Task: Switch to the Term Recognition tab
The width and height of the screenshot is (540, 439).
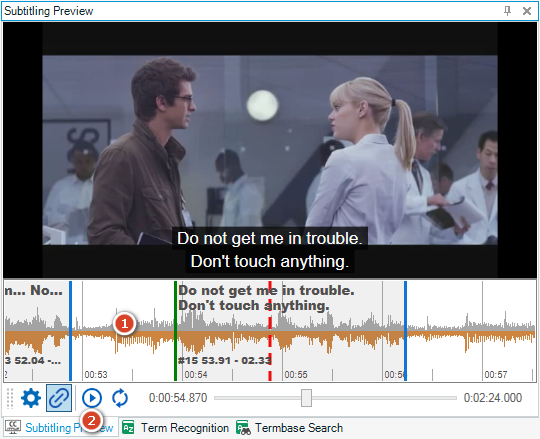Action: click(176, 428)
